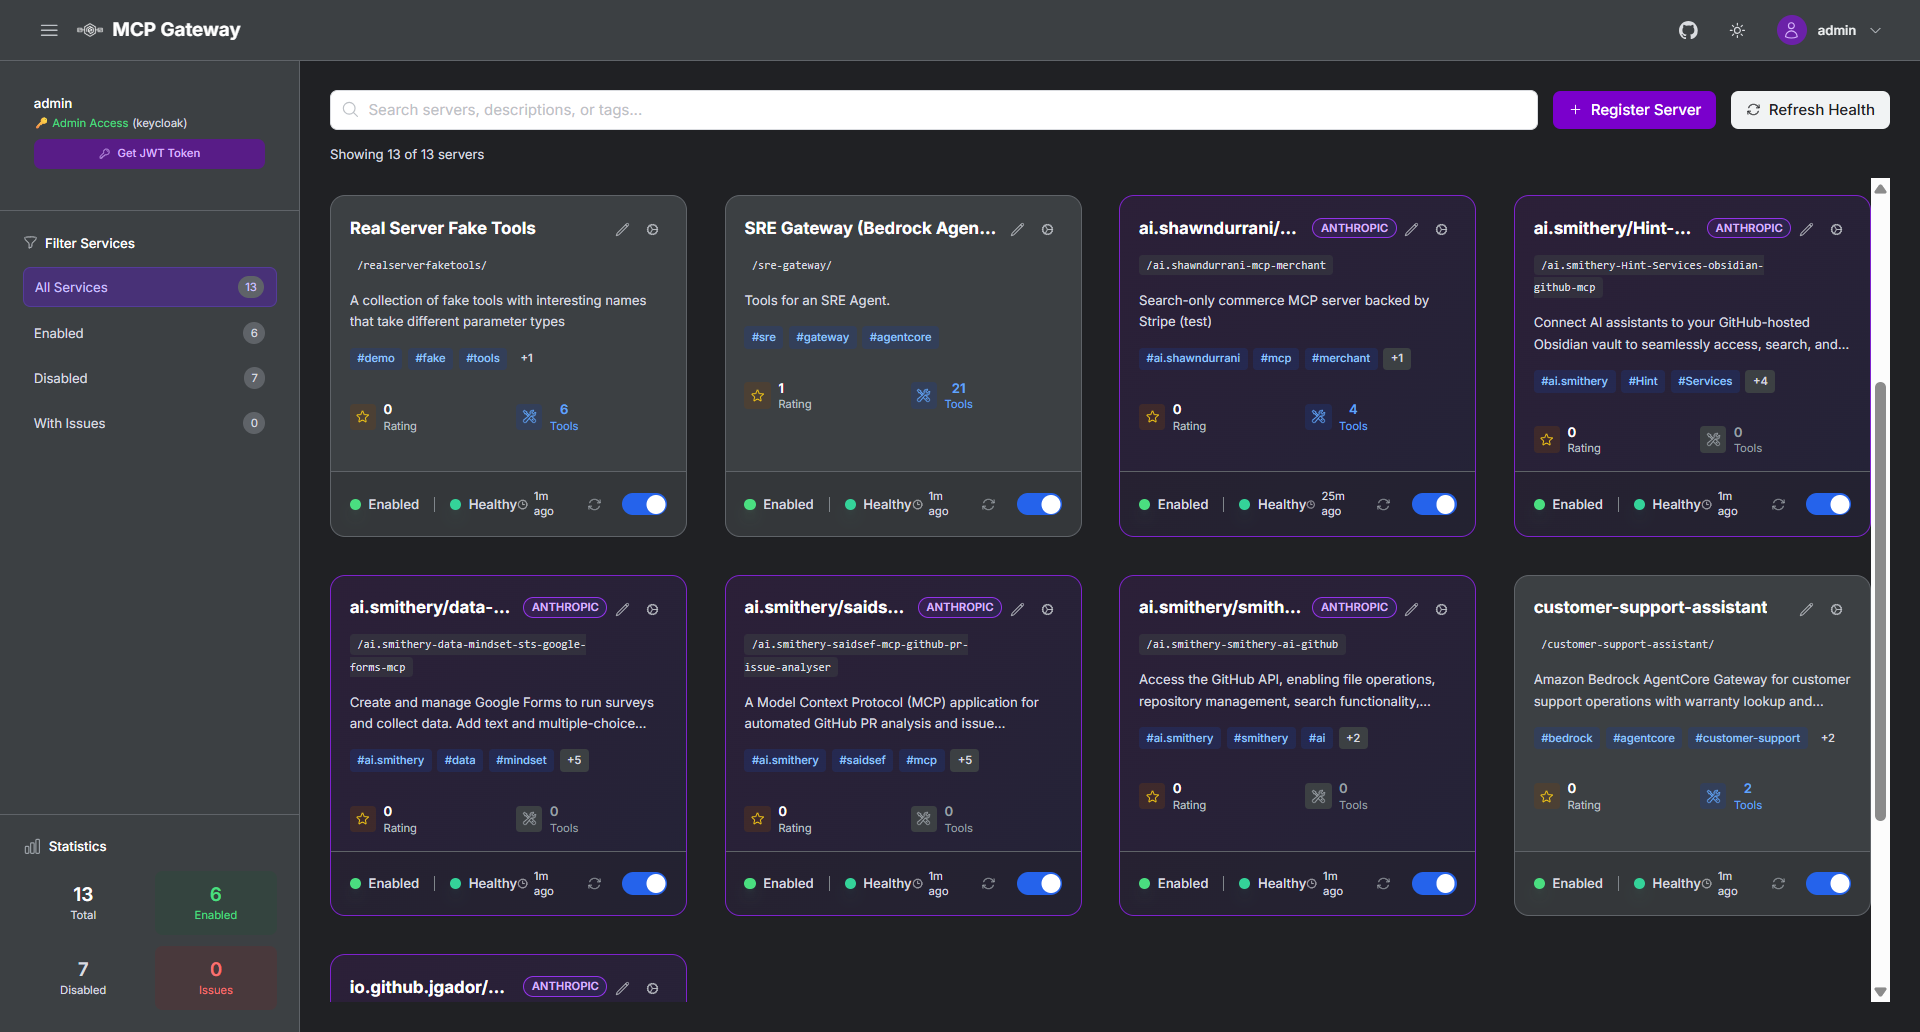Click the search magnifier icon
The height and width of the screenshot is (1032, 1920).
coord(349,110)
